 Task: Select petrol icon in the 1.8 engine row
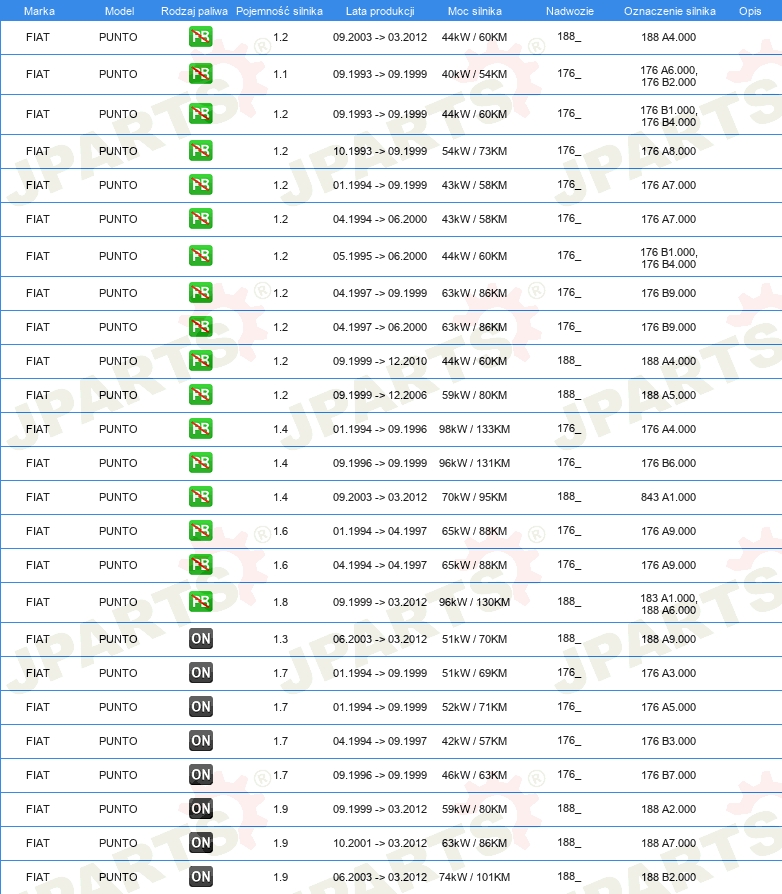201,602
